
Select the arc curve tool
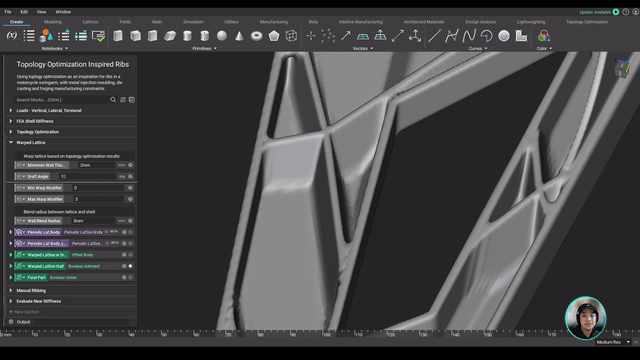click(x=487, y=36)
